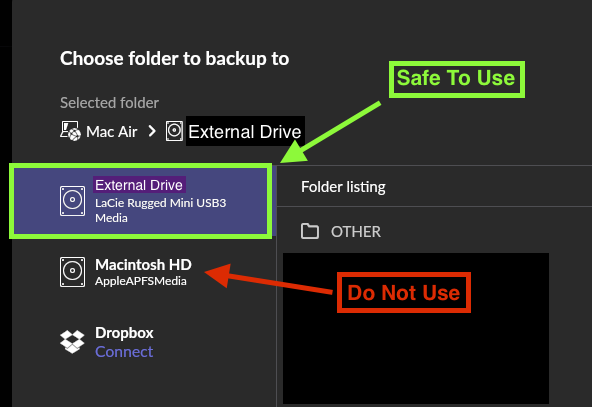Click the red Do Not Use label

[404, 293]
